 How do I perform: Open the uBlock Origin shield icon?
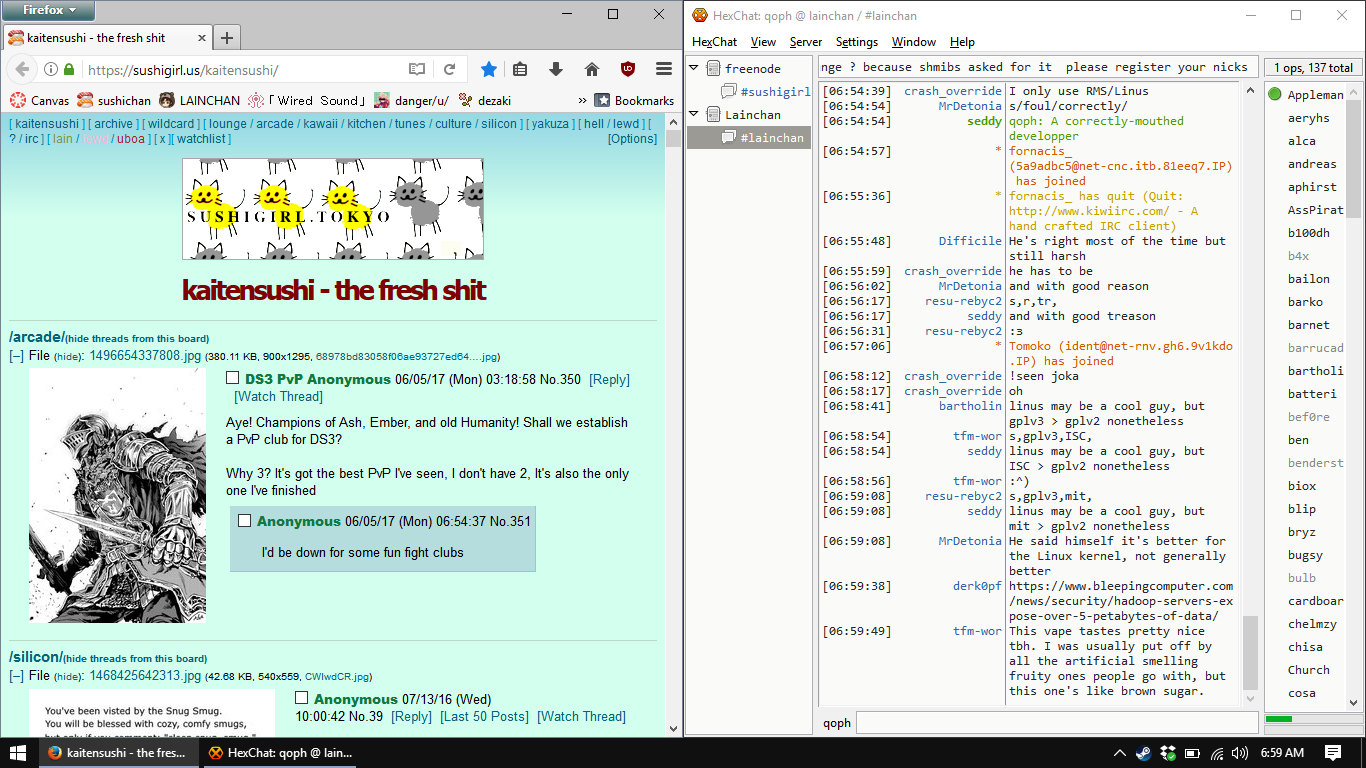(628, 69)
